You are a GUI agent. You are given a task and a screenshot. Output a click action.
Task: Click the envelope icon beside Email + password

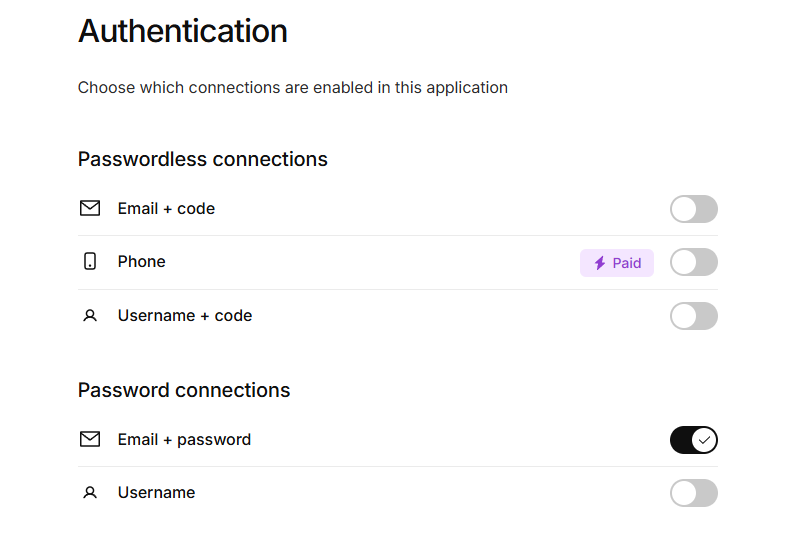tap(90, 439)
